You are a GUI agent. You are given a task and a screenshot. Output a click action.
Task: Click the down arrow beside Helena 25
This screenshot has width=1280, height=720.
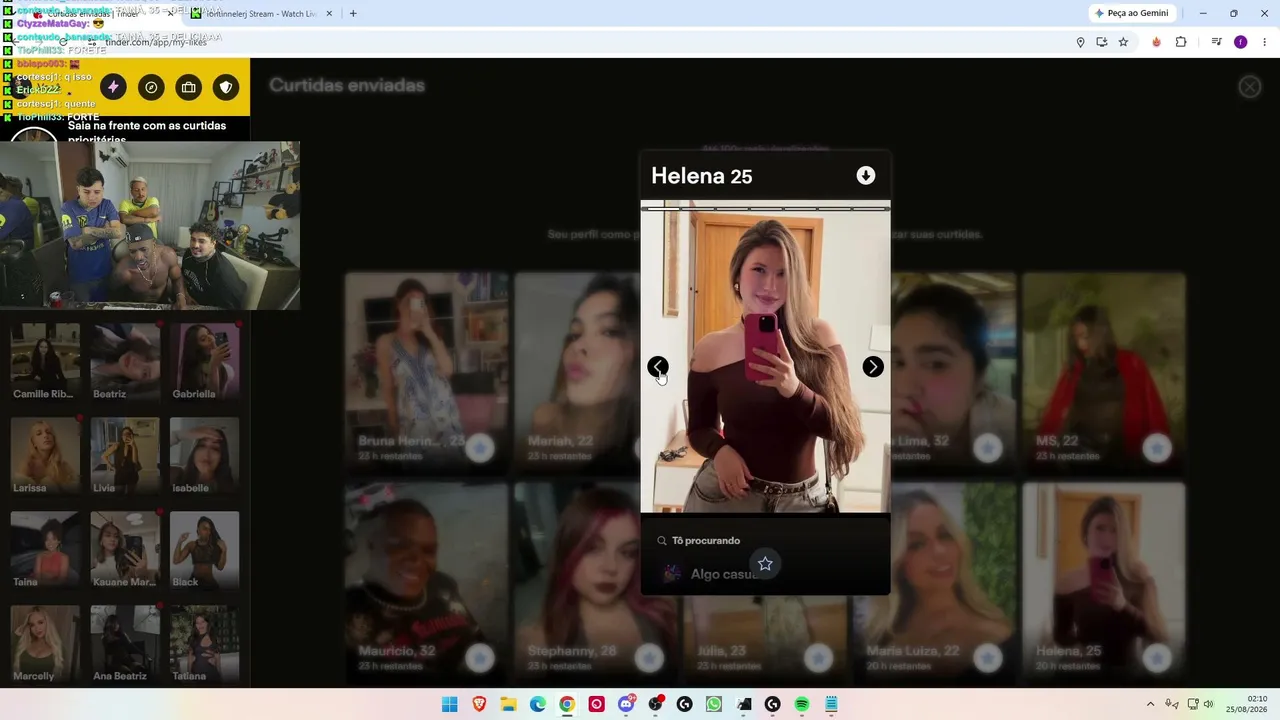click(x=866, y=176)
